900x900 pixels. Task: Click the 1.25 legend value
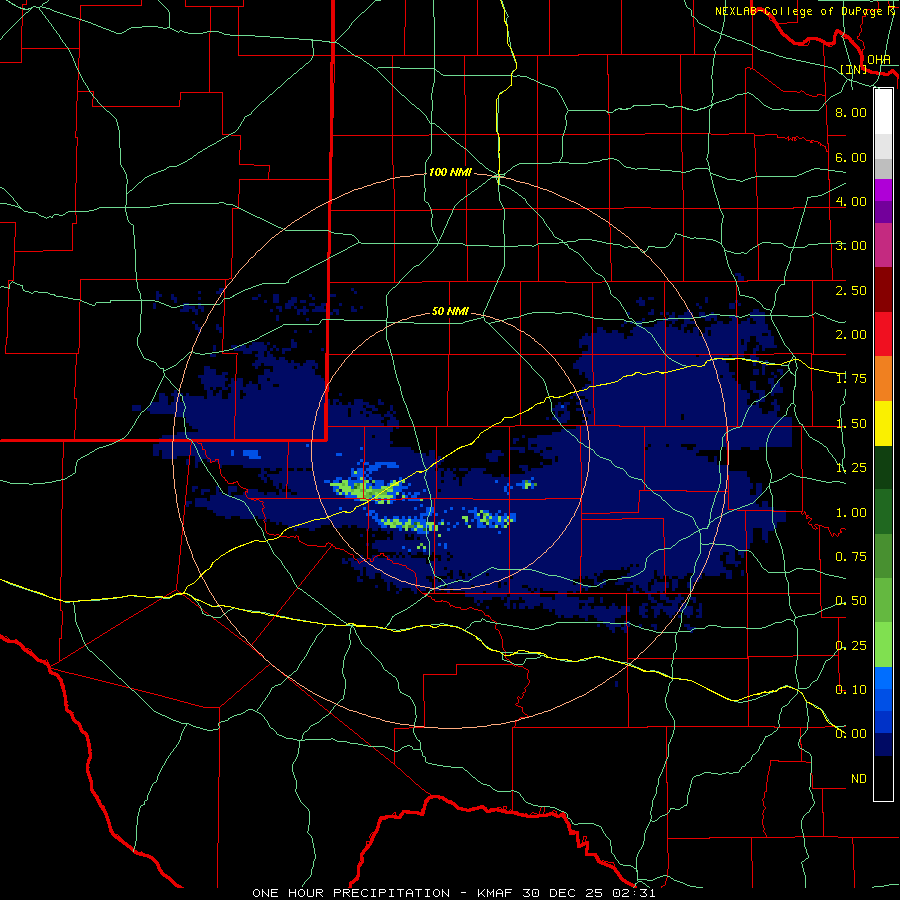point(851,468)
